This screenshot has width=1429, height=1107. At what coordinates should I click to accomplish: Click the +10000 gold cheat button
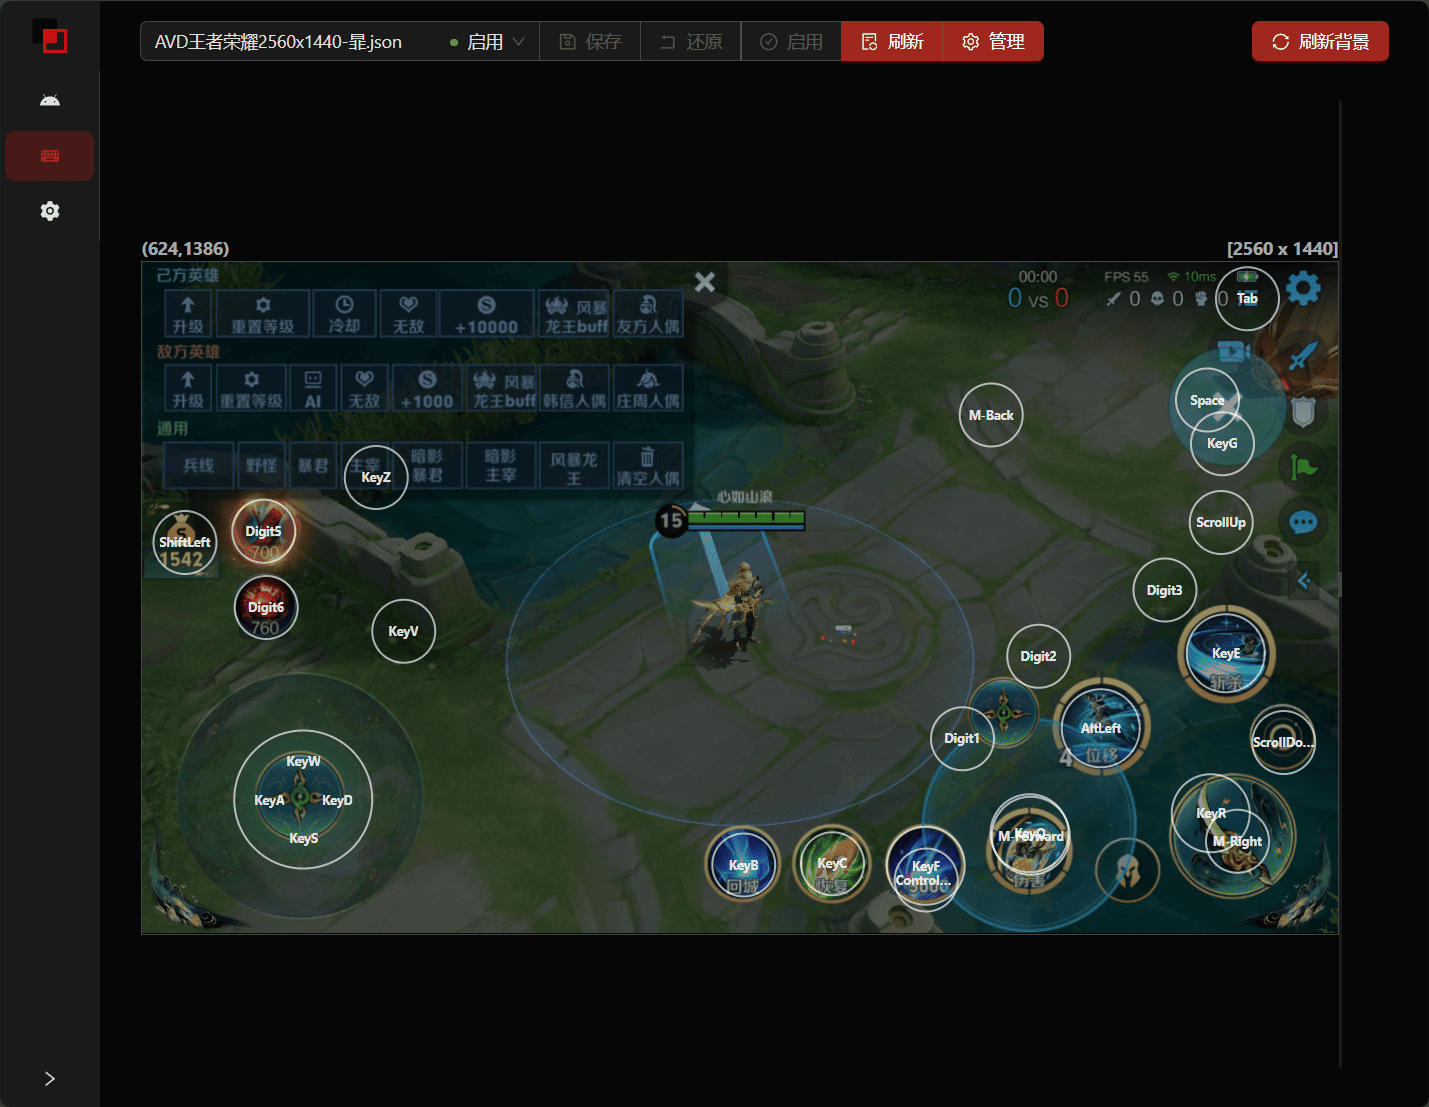(x=487, y=314)
